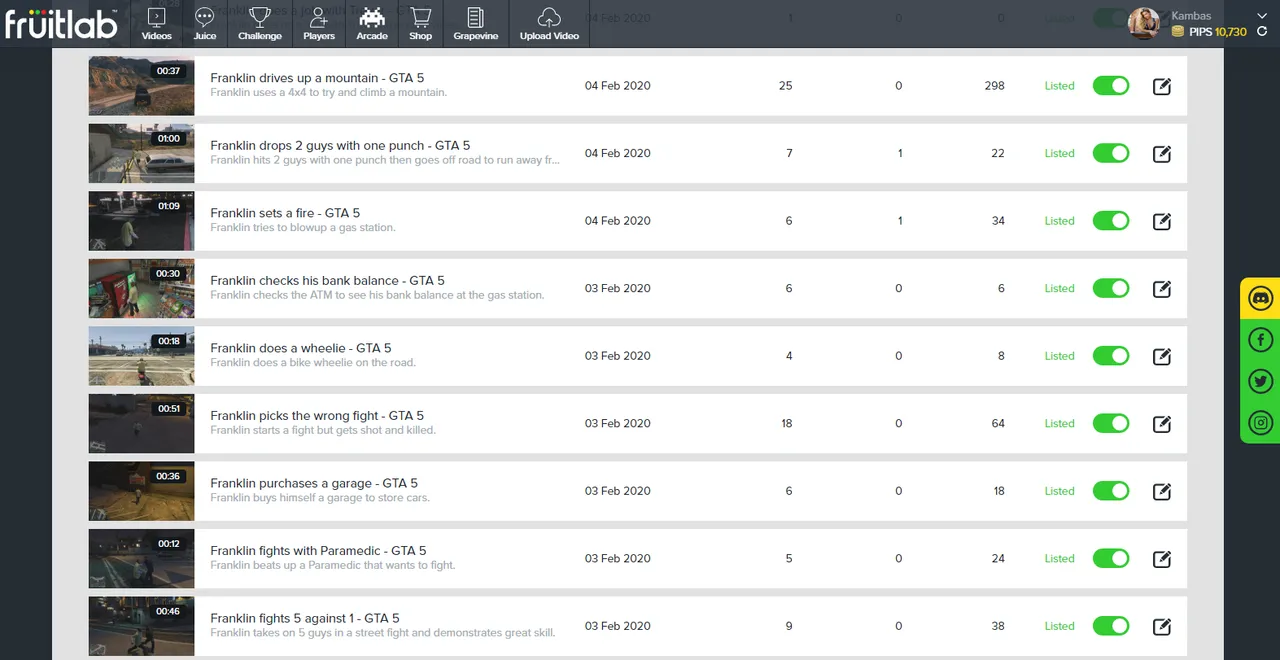Open title Franklin sets a fire - GTA 5
This screenshot has width=1280, height=660.
click(x=285, y=213)
